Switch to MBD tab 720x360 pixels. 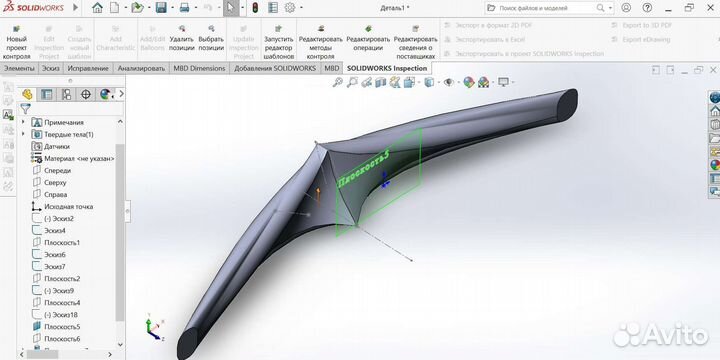pos(332,68)
